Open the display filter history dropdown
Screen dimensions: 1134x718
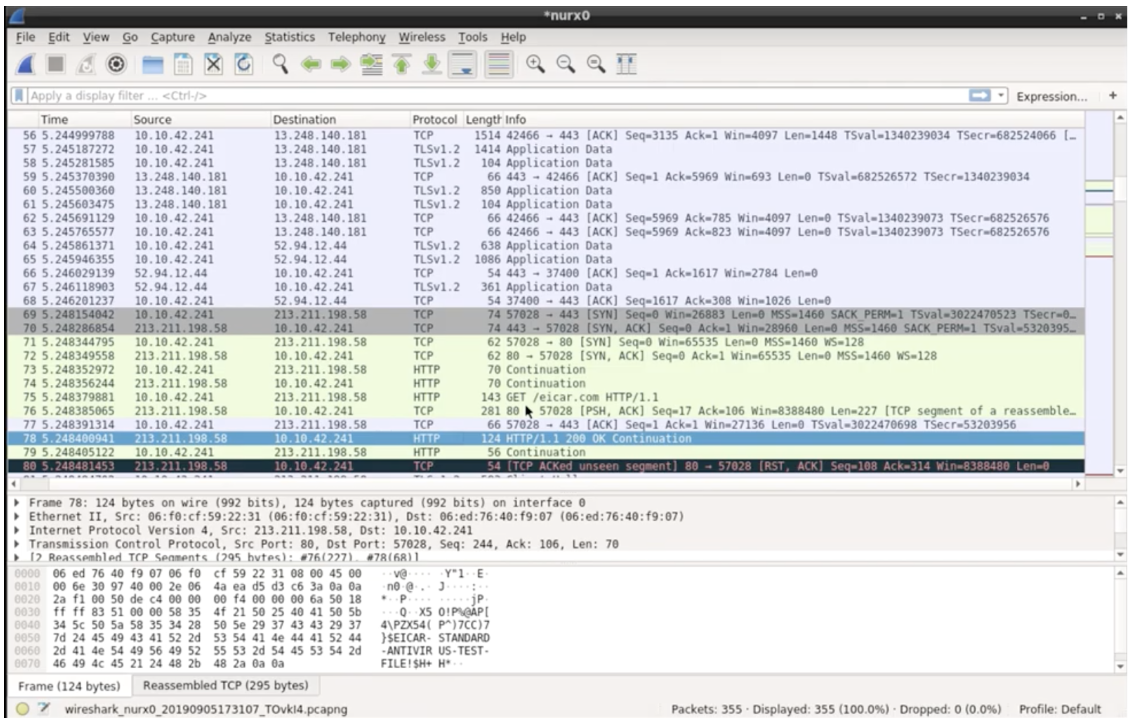point(1001,97)
